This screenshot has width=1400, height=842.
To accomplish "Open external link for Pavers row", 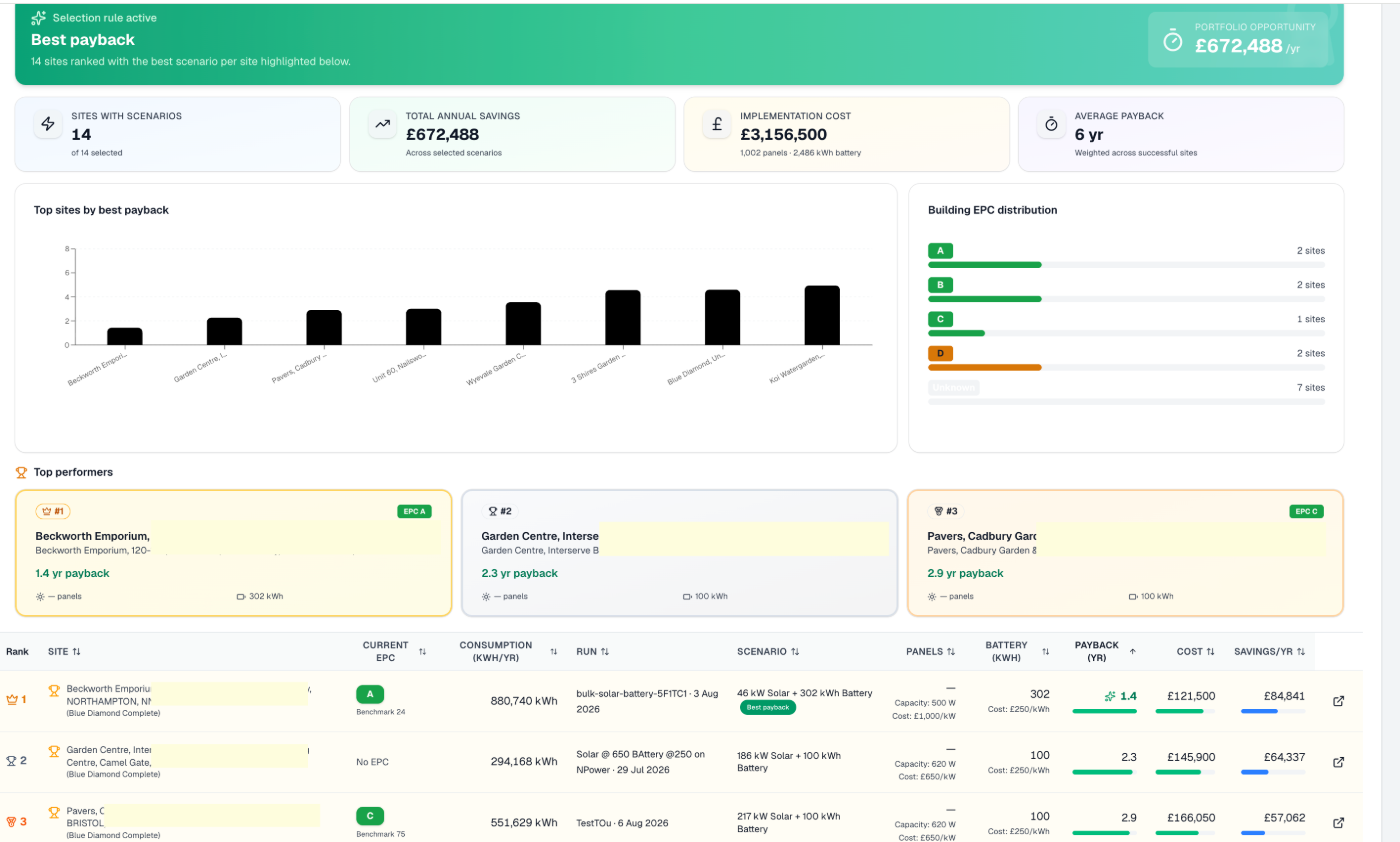I will click(1339, 823).
